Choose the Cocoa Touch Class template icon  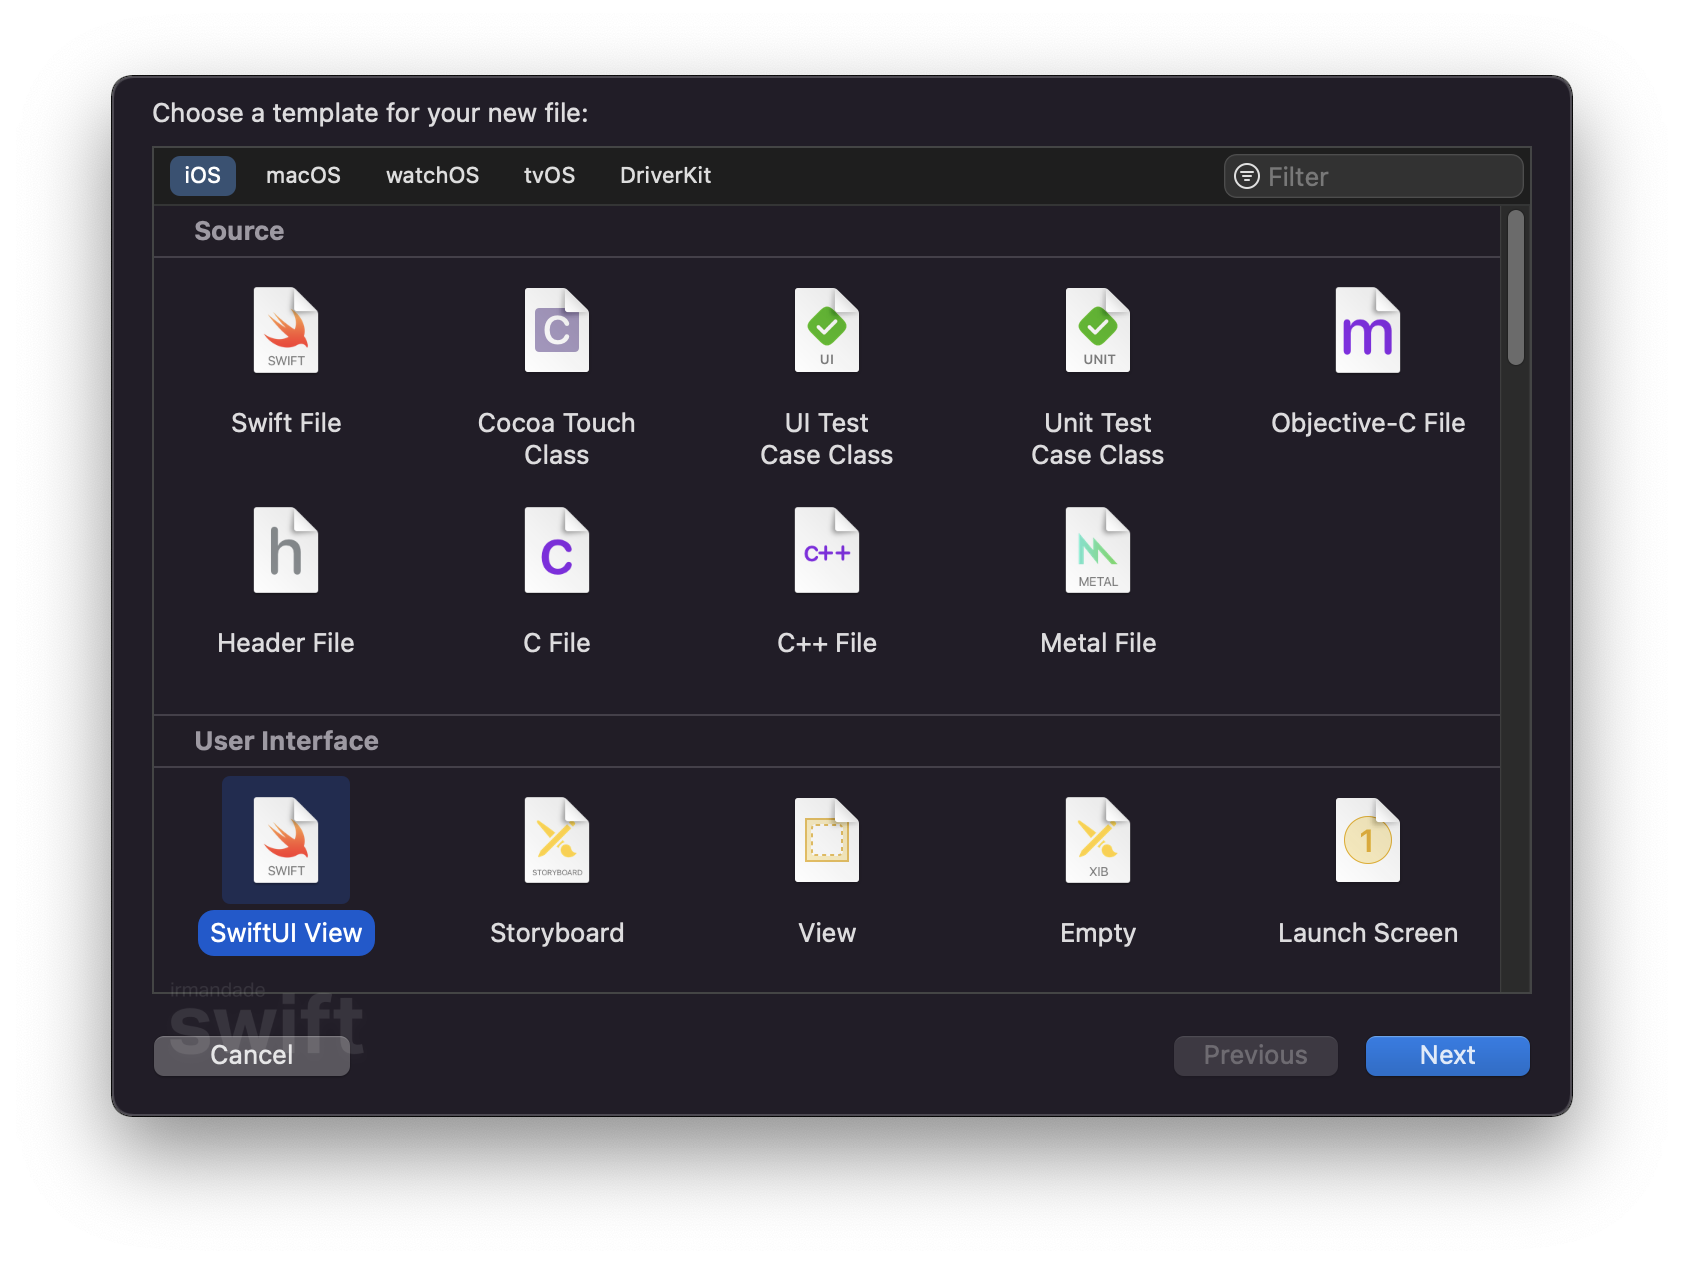click(x=557, y=330)
